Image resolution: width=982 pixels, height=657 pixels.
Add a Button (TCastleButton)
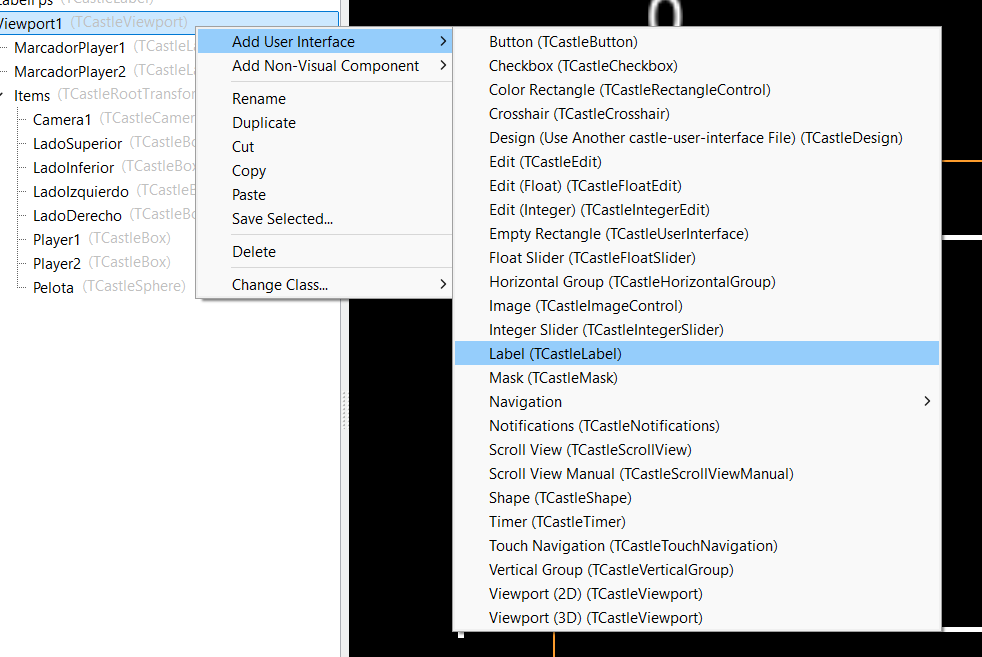697,42
